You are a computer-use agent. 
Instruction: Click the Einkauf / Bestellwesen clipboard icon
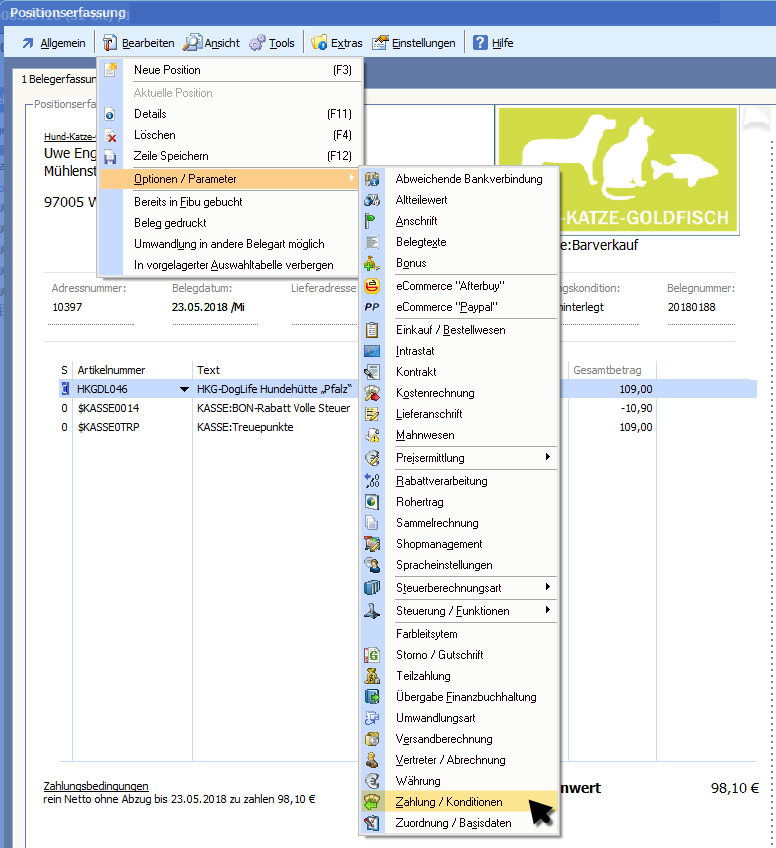(372, 330)
